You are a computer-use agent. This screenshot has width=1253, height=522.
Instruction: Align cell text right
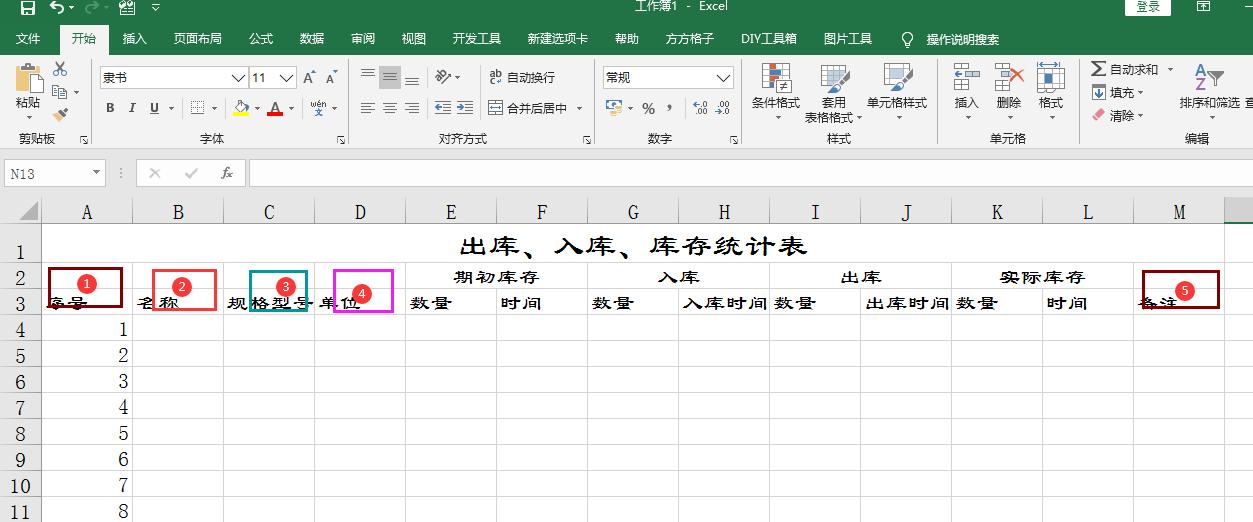[x=412, y=108]
